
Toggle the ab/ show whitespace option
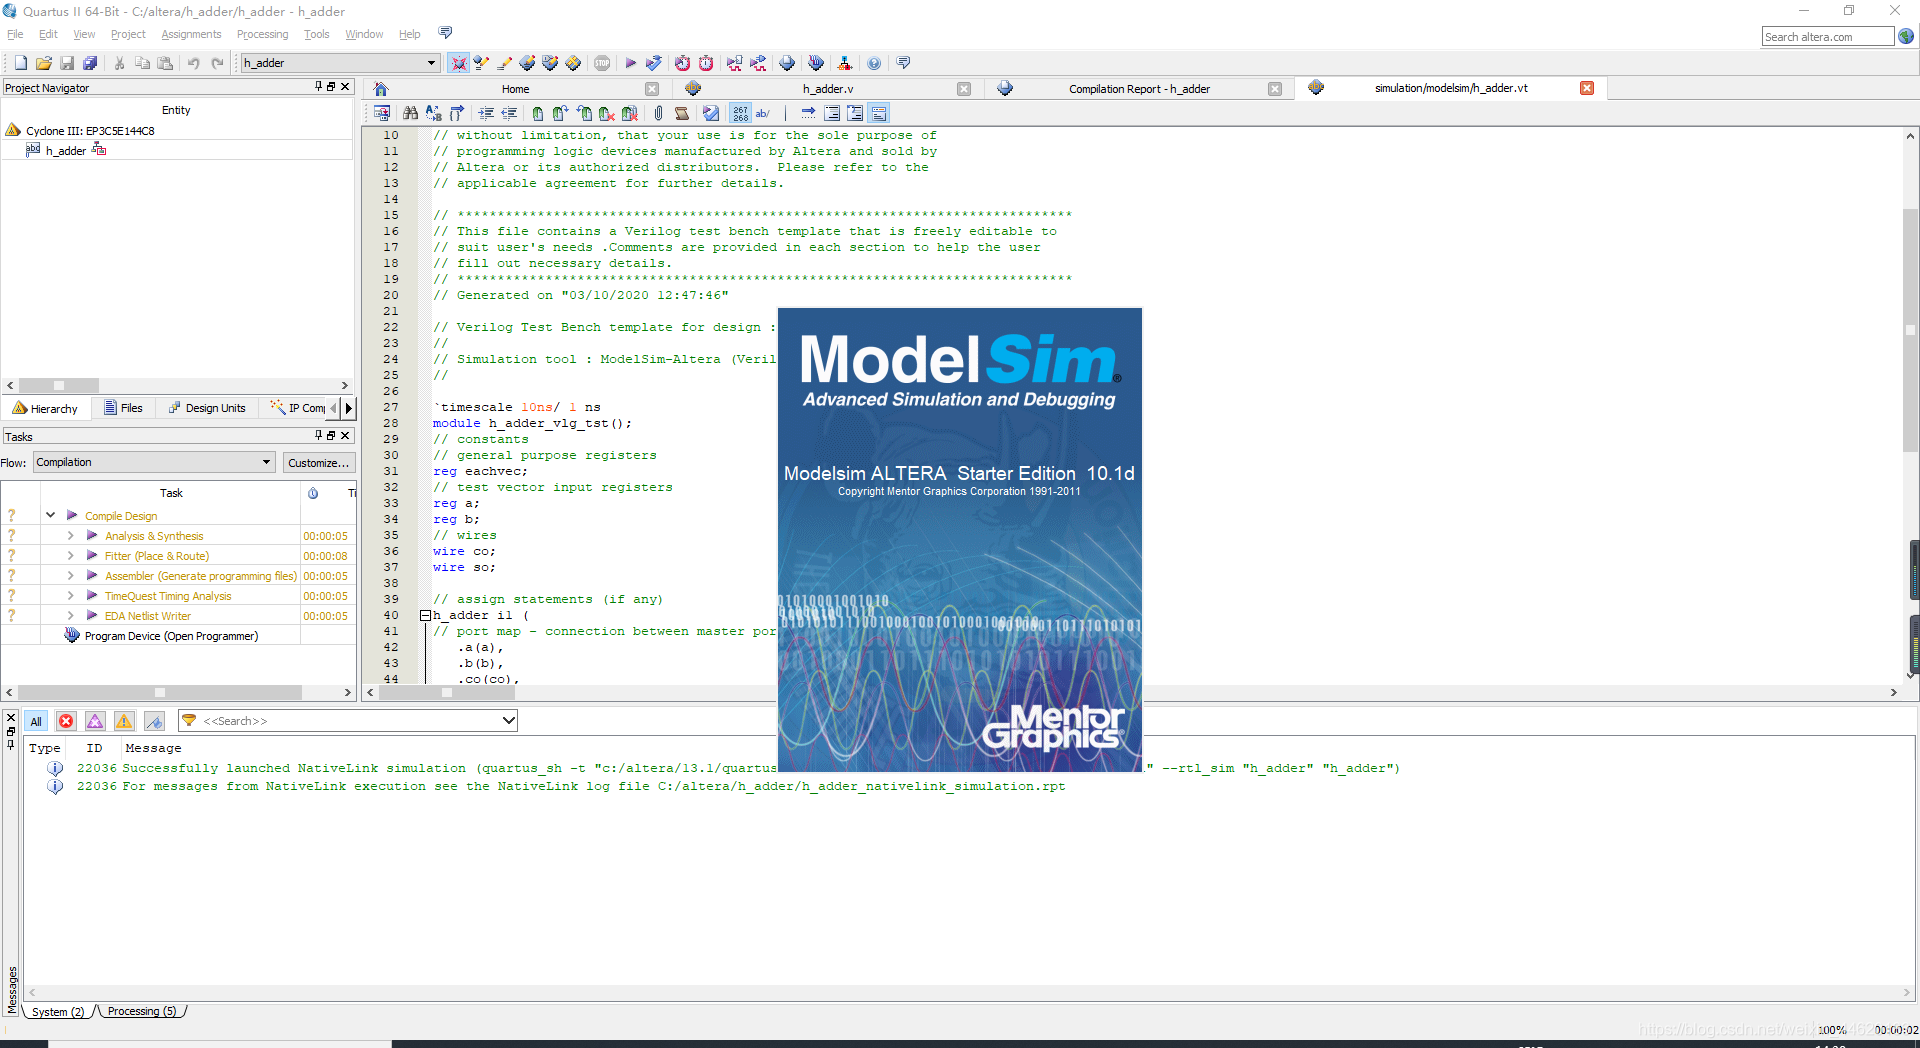(x=763, y=113)
